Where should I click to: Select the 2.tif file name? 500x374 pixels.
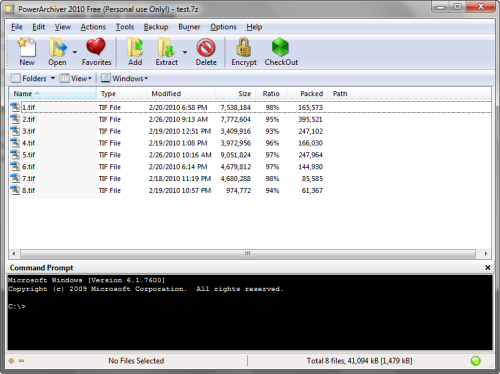(28, 119)
